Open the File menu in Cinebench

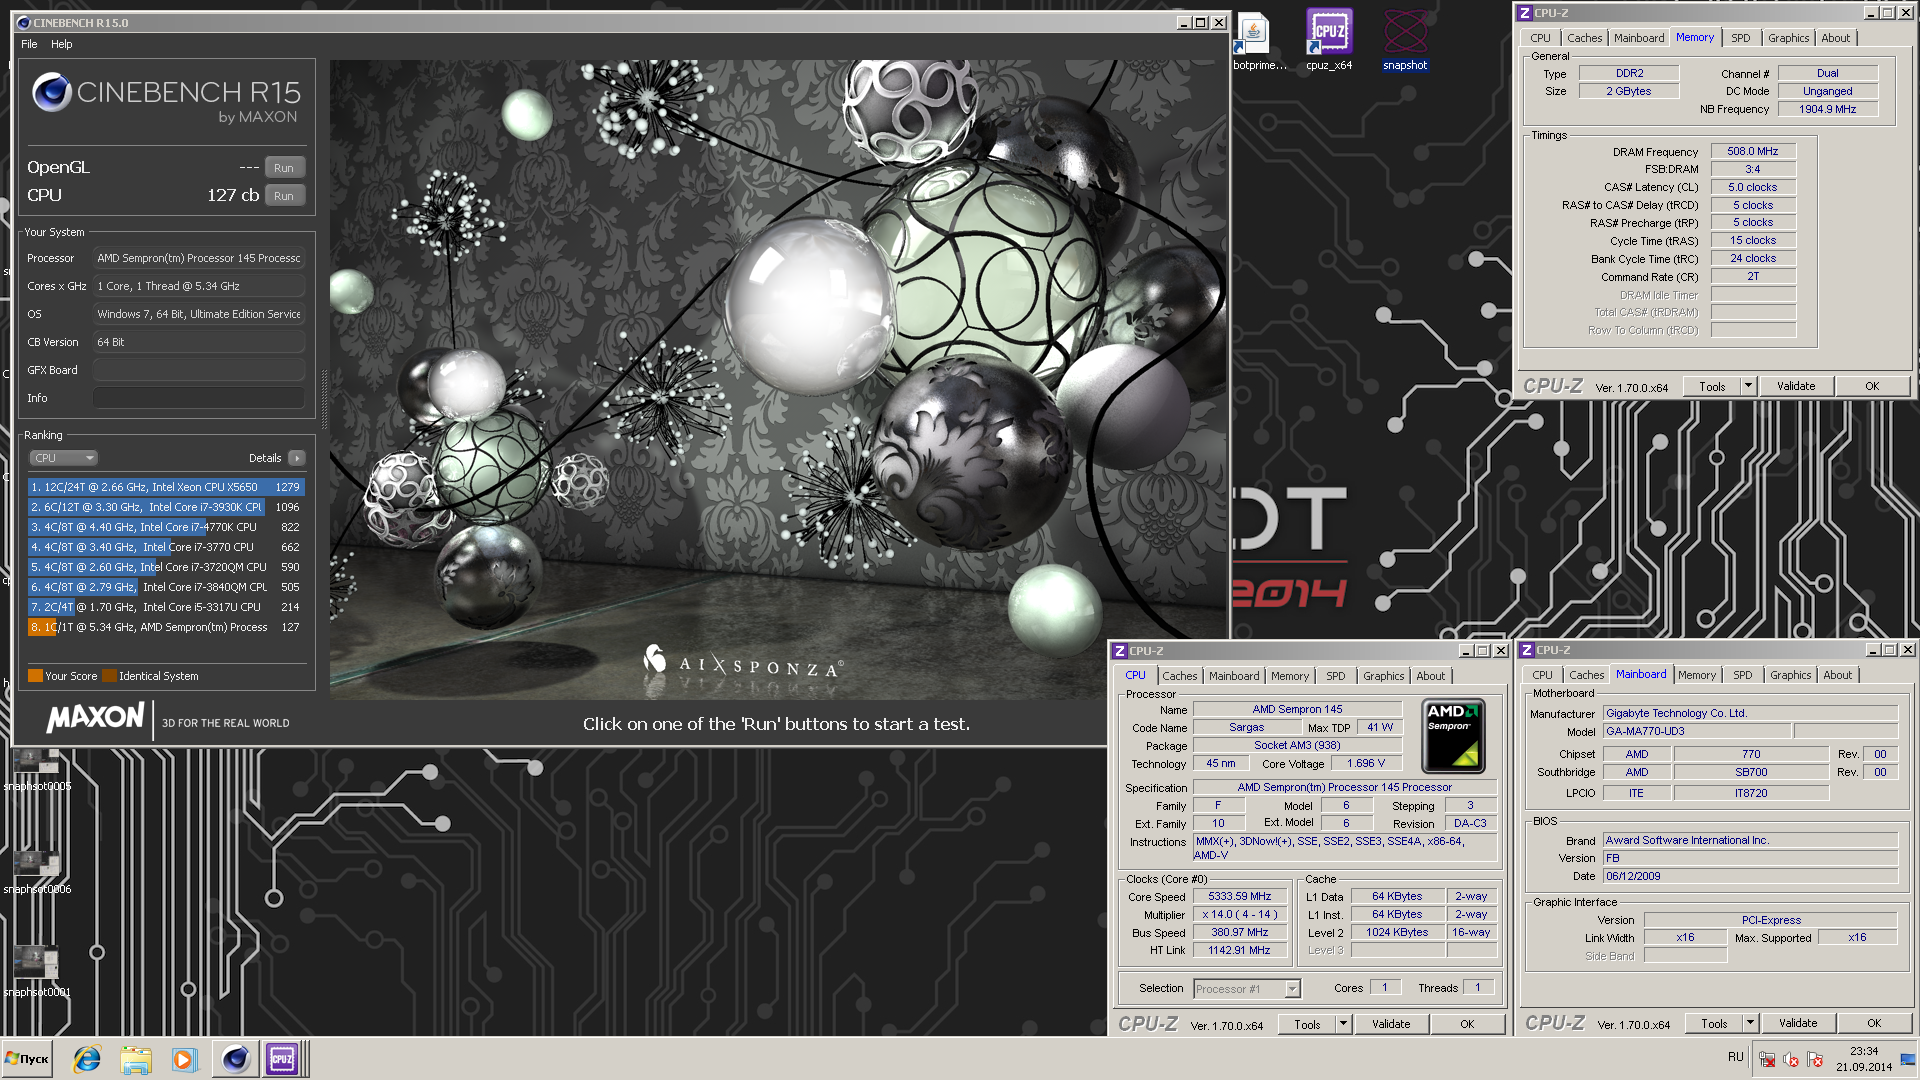pos(29,44)
